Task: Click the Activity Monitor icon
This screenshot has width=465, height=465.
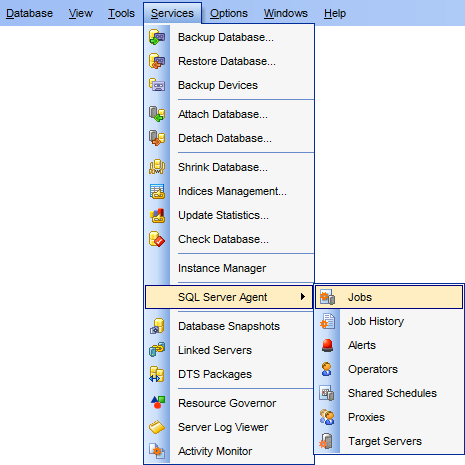Action: pyautogui.click(x=157, y=451)
